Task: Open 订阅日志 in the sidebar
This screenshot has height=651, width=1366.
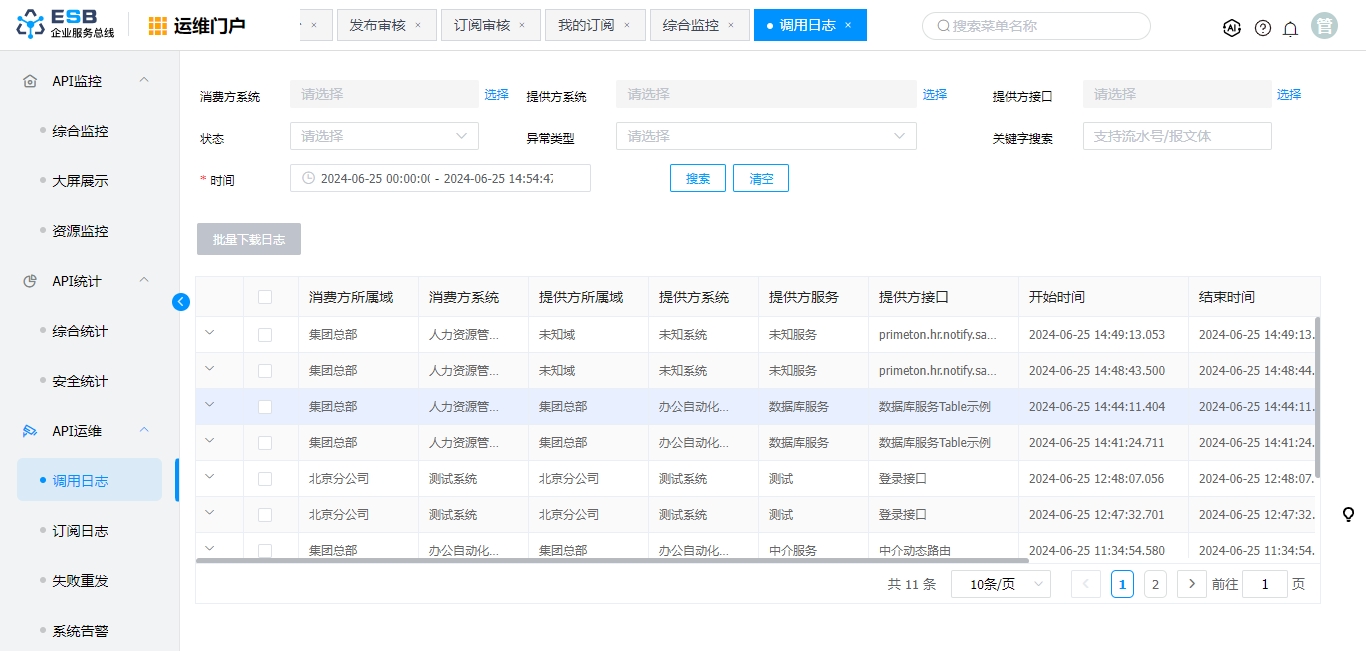Action: 80,531
